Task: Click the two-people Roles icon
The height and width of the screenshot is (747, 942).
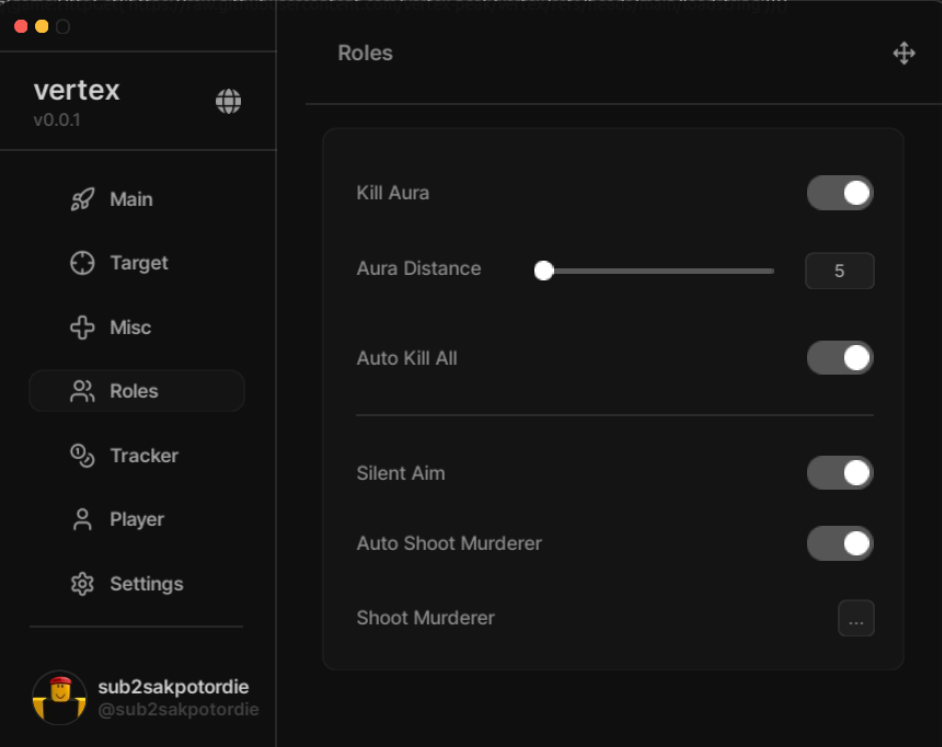Action: click(82, 391)
